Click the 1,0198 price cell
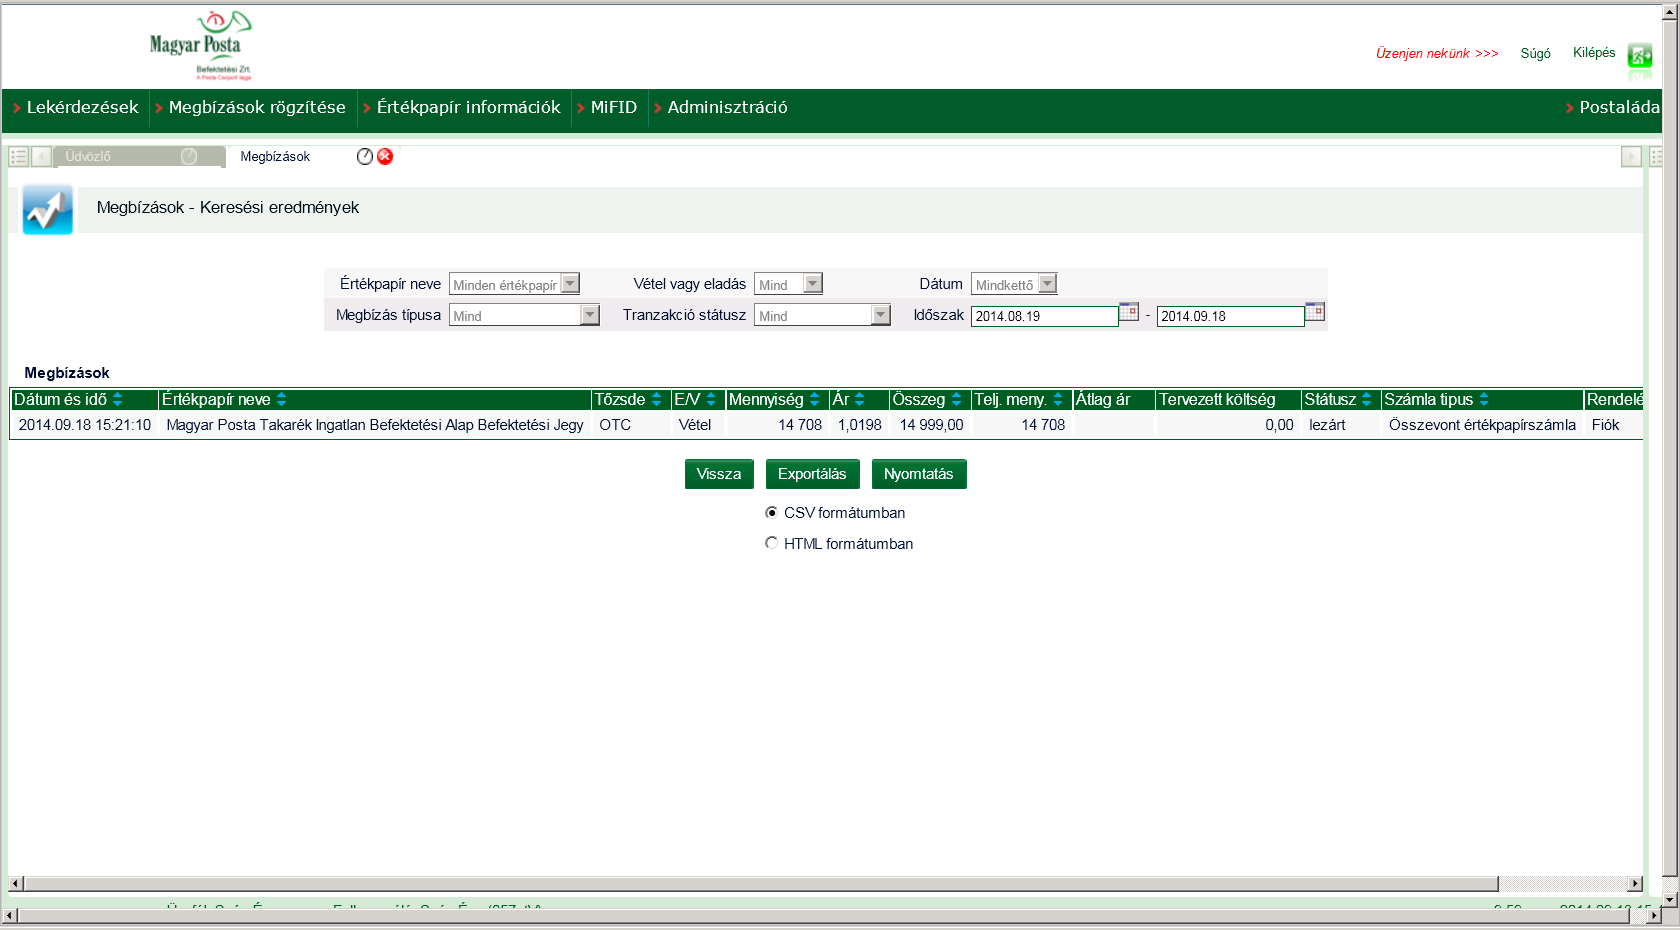1680x930 pixels. pyautogui.click(x=860, y=425)
